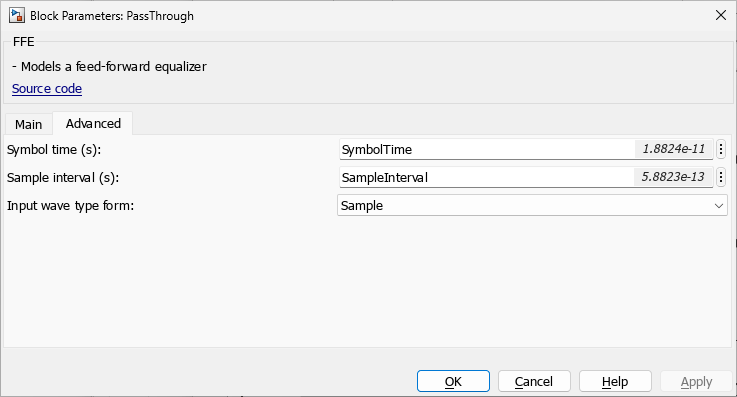Open the Source code link

pyautogui.click(x=47, y=89)
